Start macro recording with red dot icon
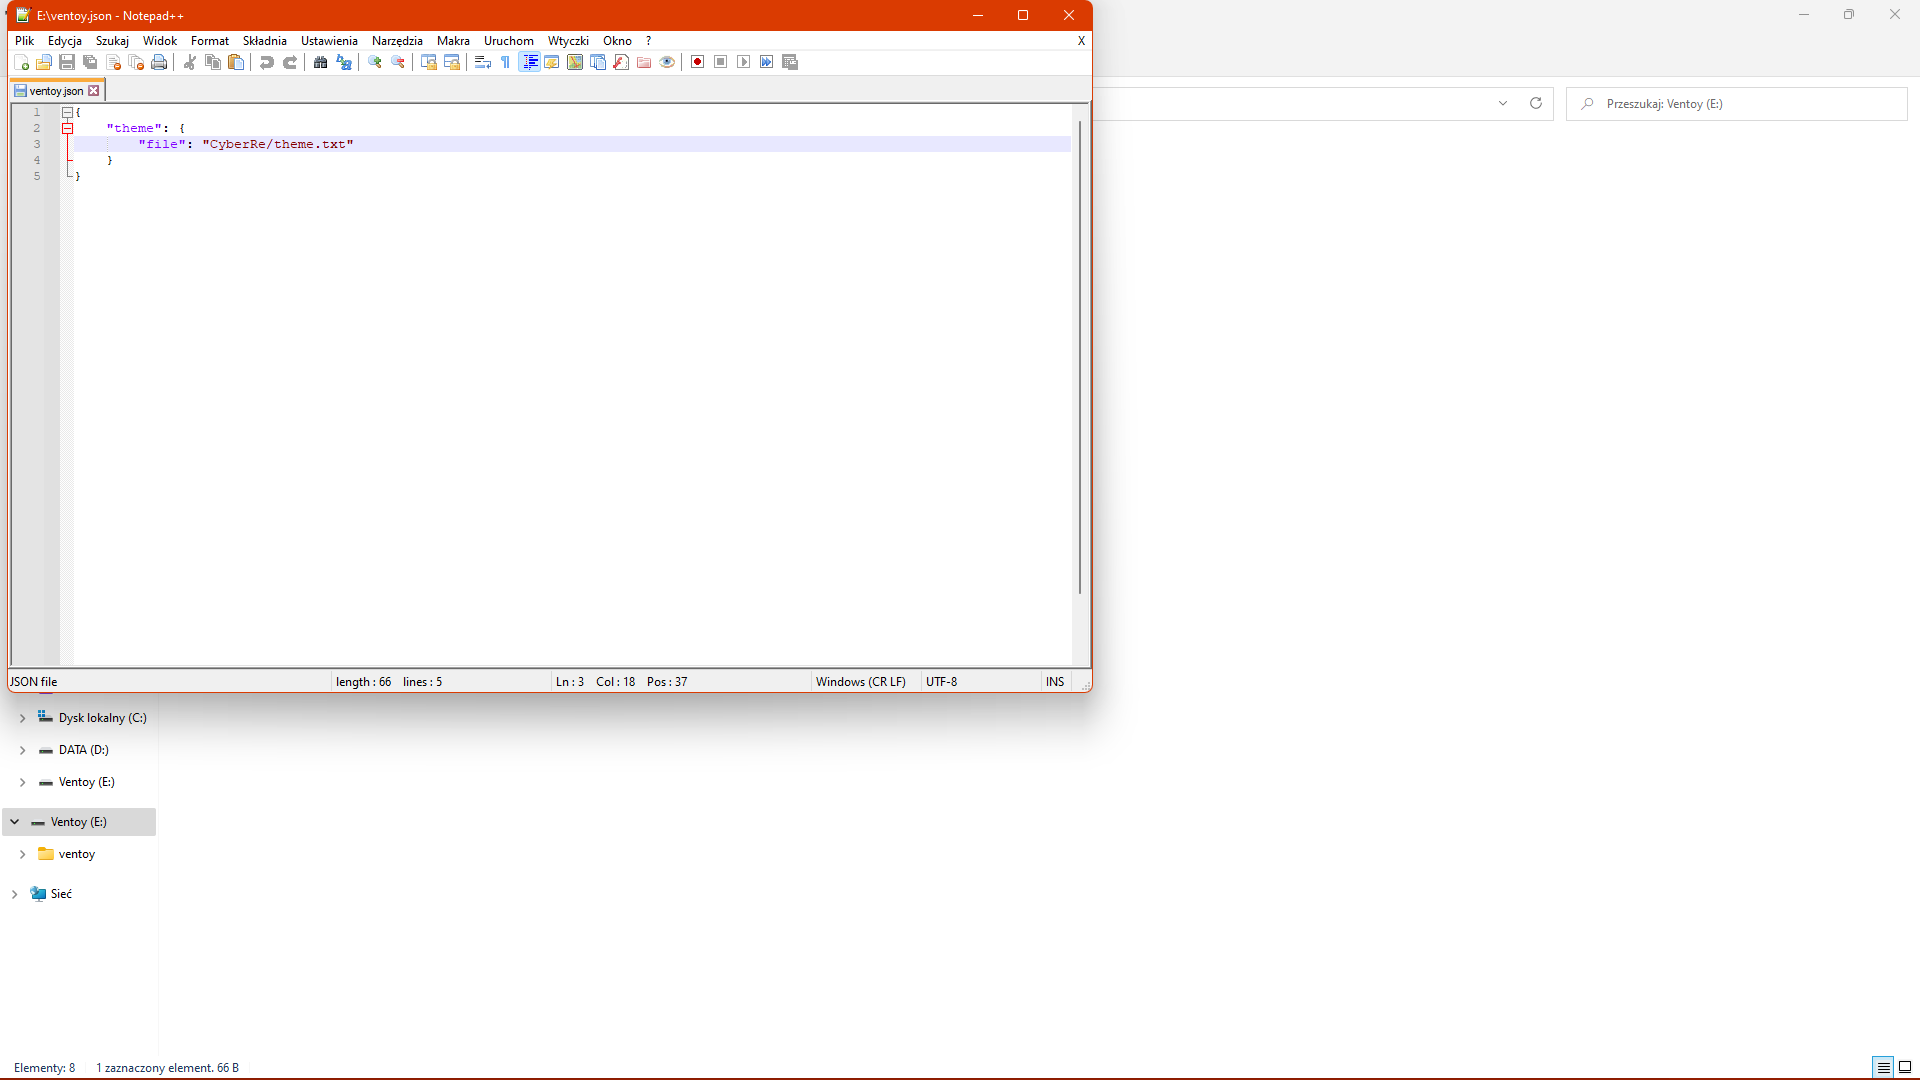This screenshot has height=1080, width=1920. (698, 62)
